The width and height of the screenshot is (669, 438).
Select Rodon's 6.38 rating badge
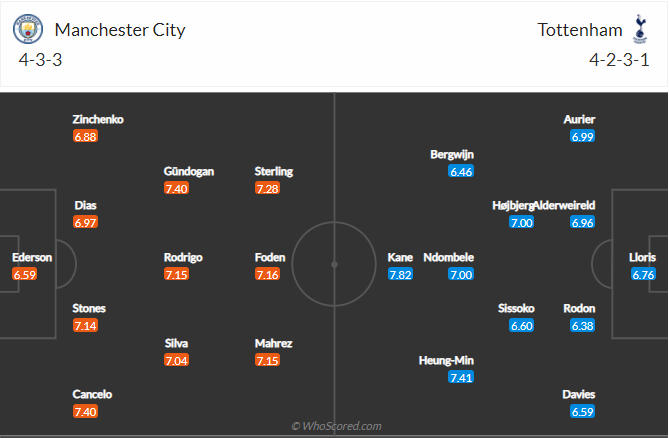click(583, 325)
